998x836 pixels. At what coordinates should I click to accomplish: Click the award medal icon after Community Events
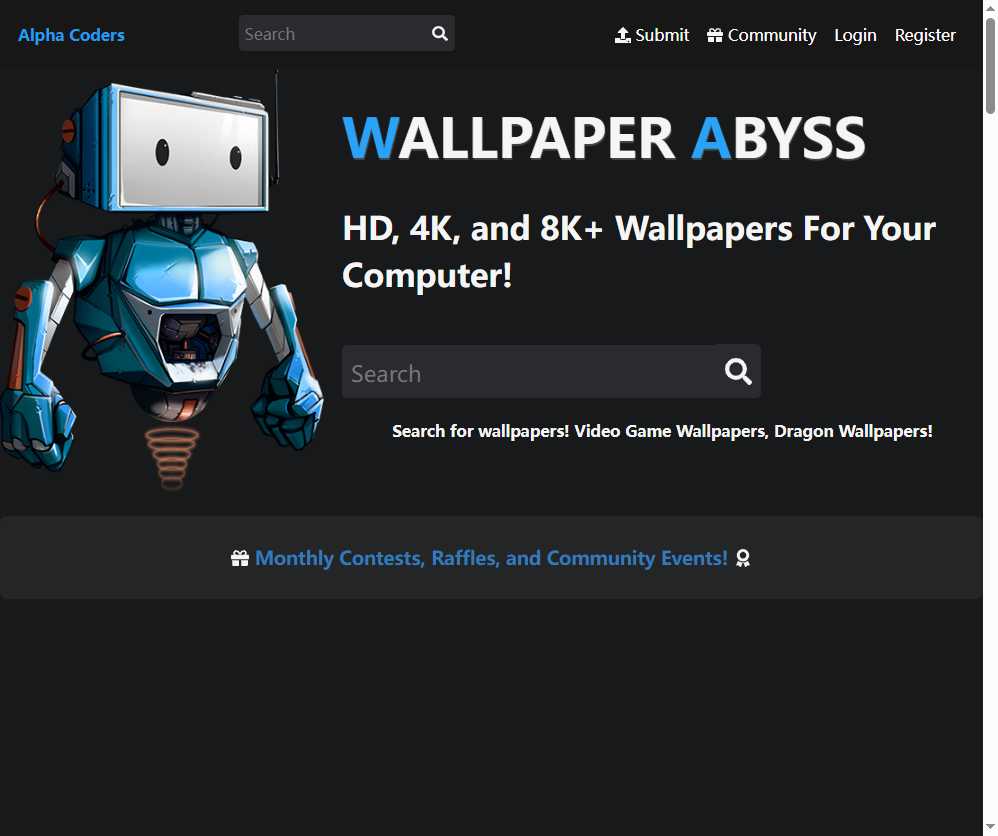[x=743, y=558]
